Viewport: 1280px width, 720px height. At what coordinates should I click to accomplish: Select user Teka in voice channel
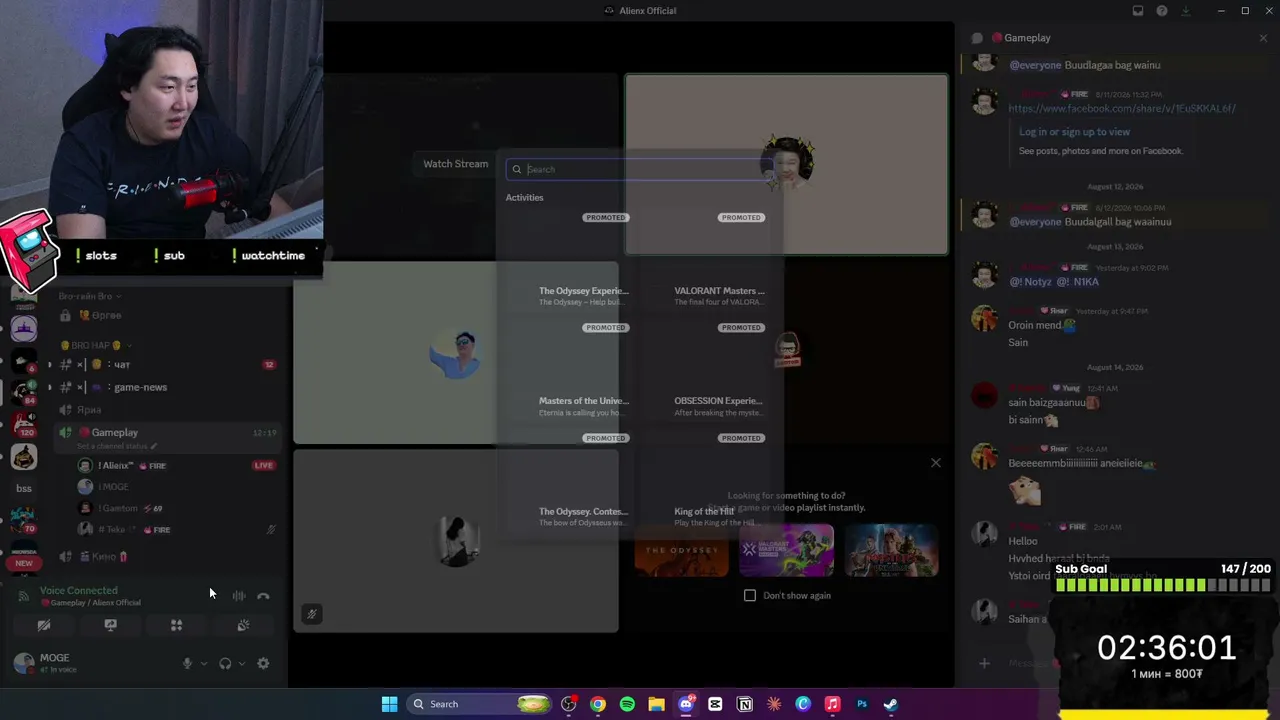pyautogui.click(x=176, y=529)
